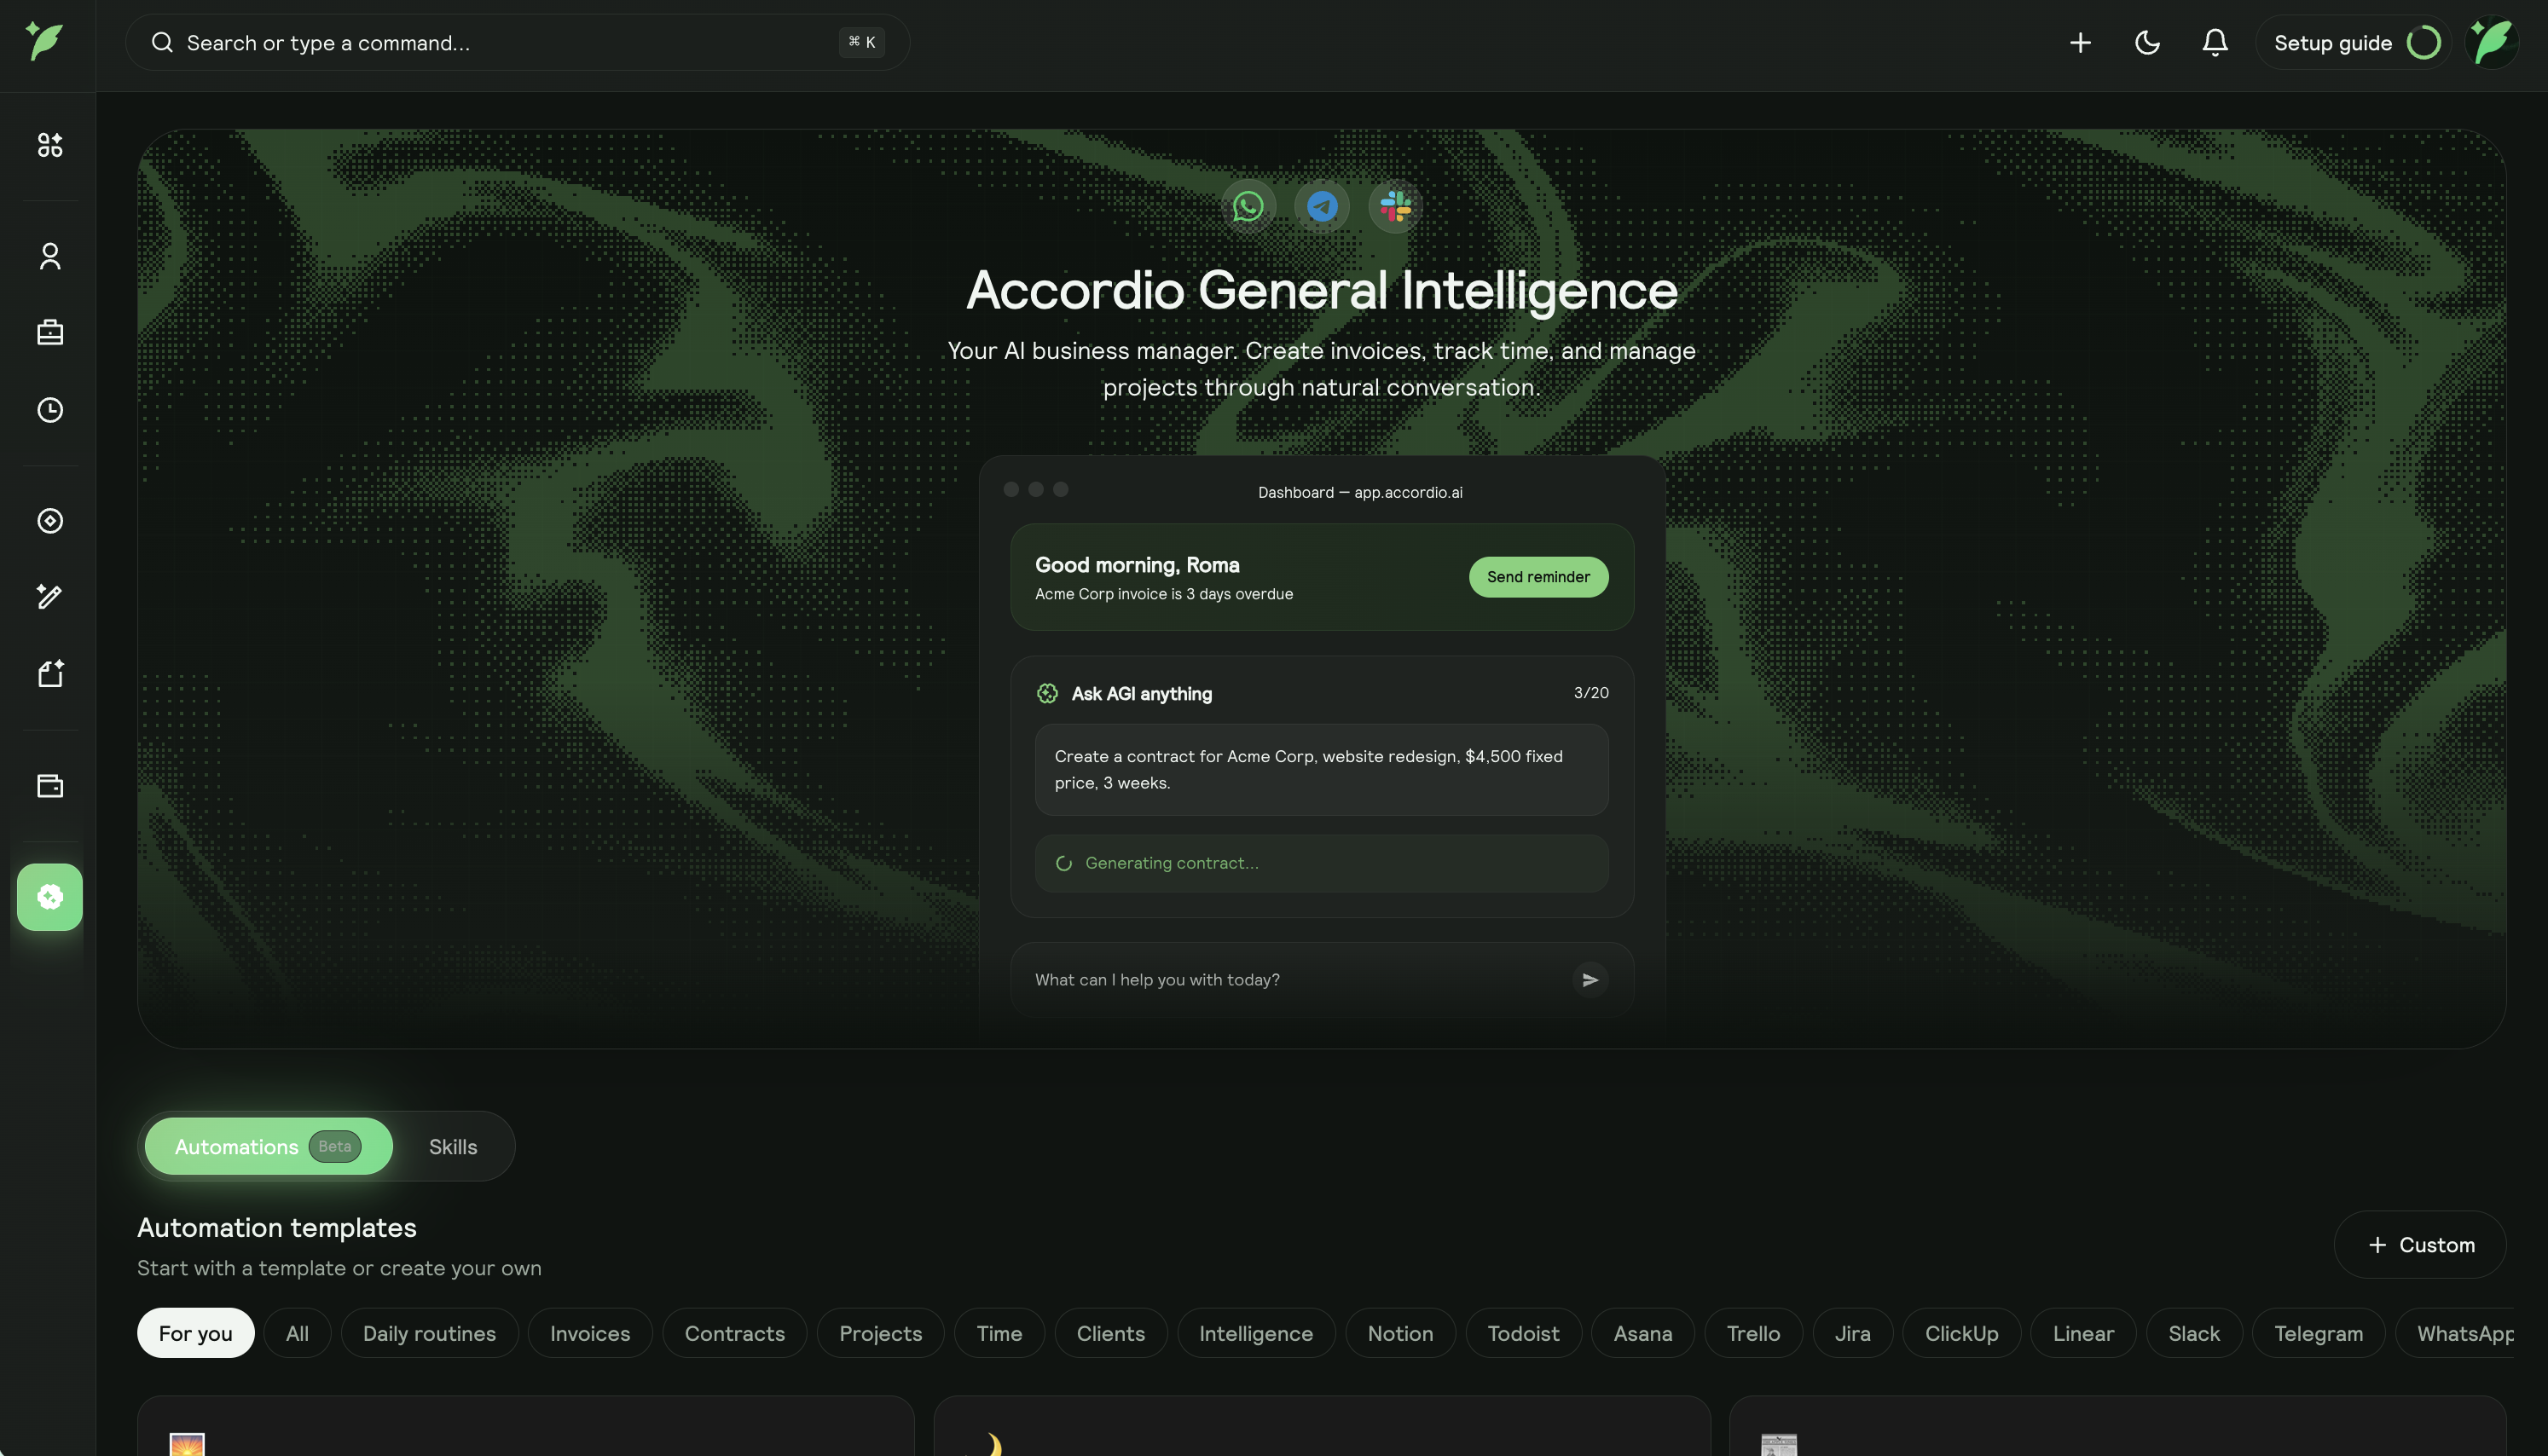The image size is (2548, 1456).
Task: Open the WhatsApp integration icon
Action: coord(1249,206)
